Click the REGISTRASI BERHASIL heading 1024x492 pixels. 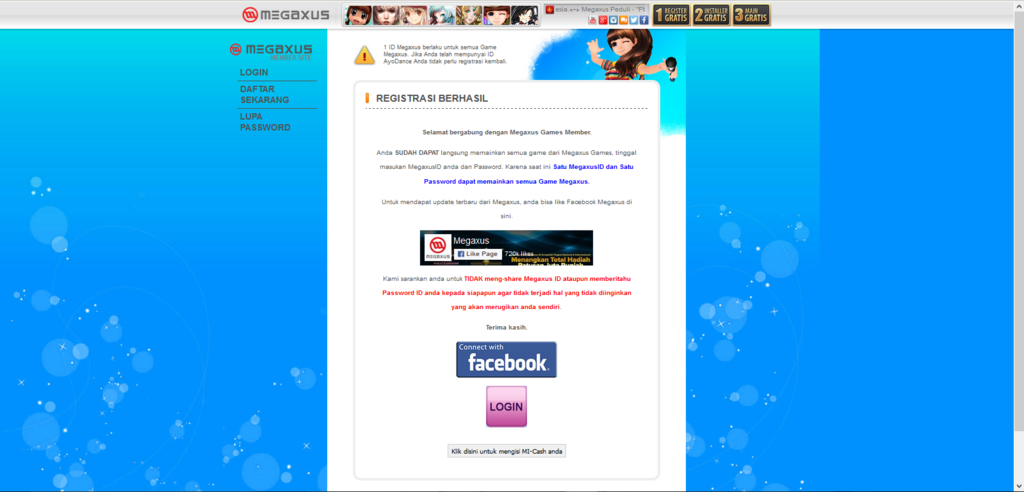click(432, 98)
